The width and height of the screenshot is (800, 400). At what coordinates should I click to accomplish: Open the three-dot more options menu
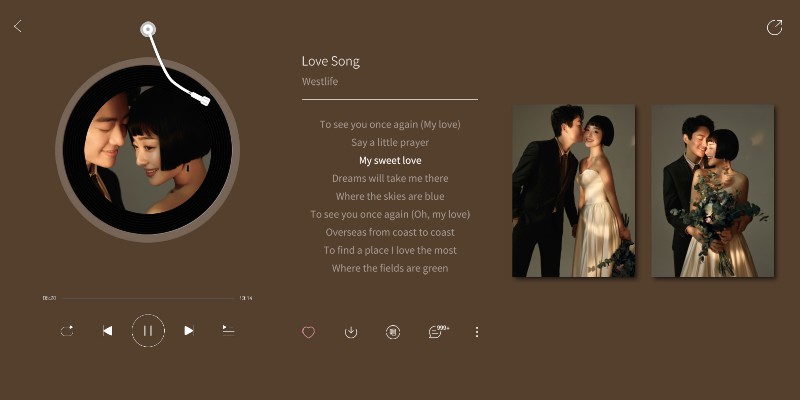pos(477,332)
